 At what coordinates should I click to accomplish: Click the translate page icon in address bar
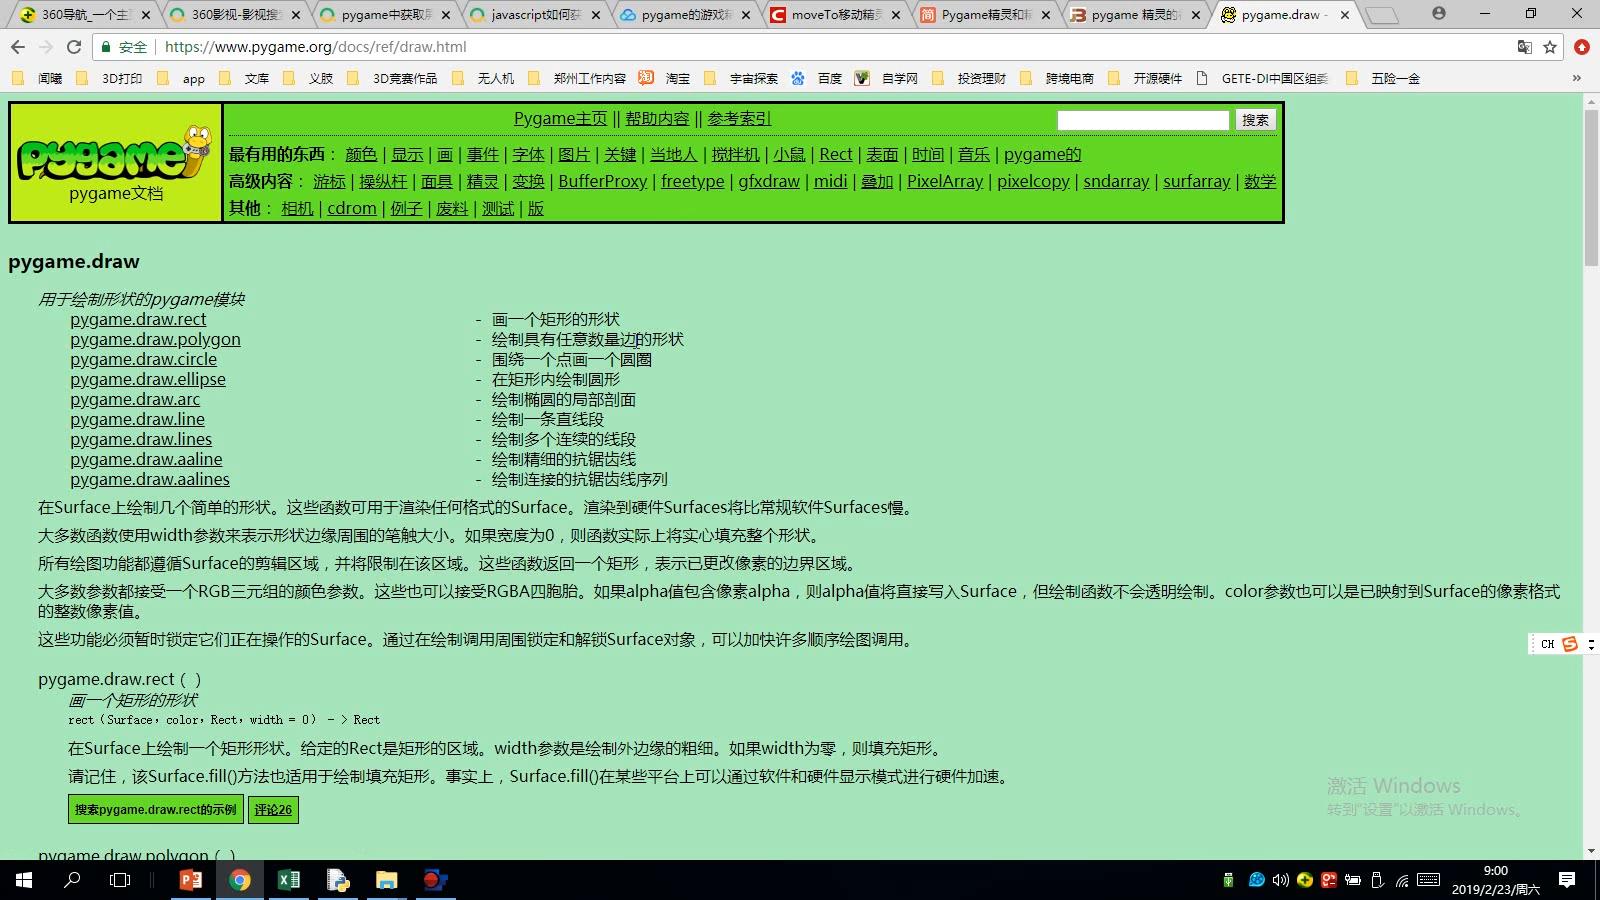[x=1524, y=47]
